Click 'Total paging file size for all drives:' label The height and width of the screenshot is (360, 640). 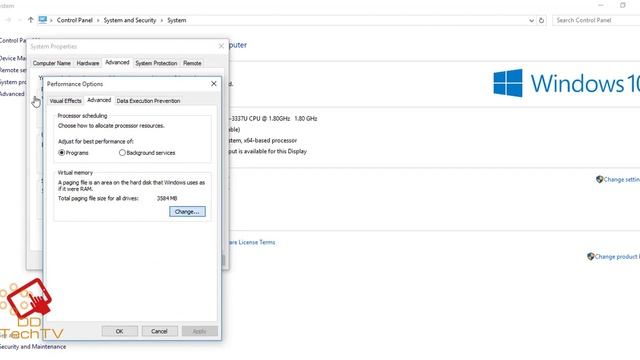[98, 198]
